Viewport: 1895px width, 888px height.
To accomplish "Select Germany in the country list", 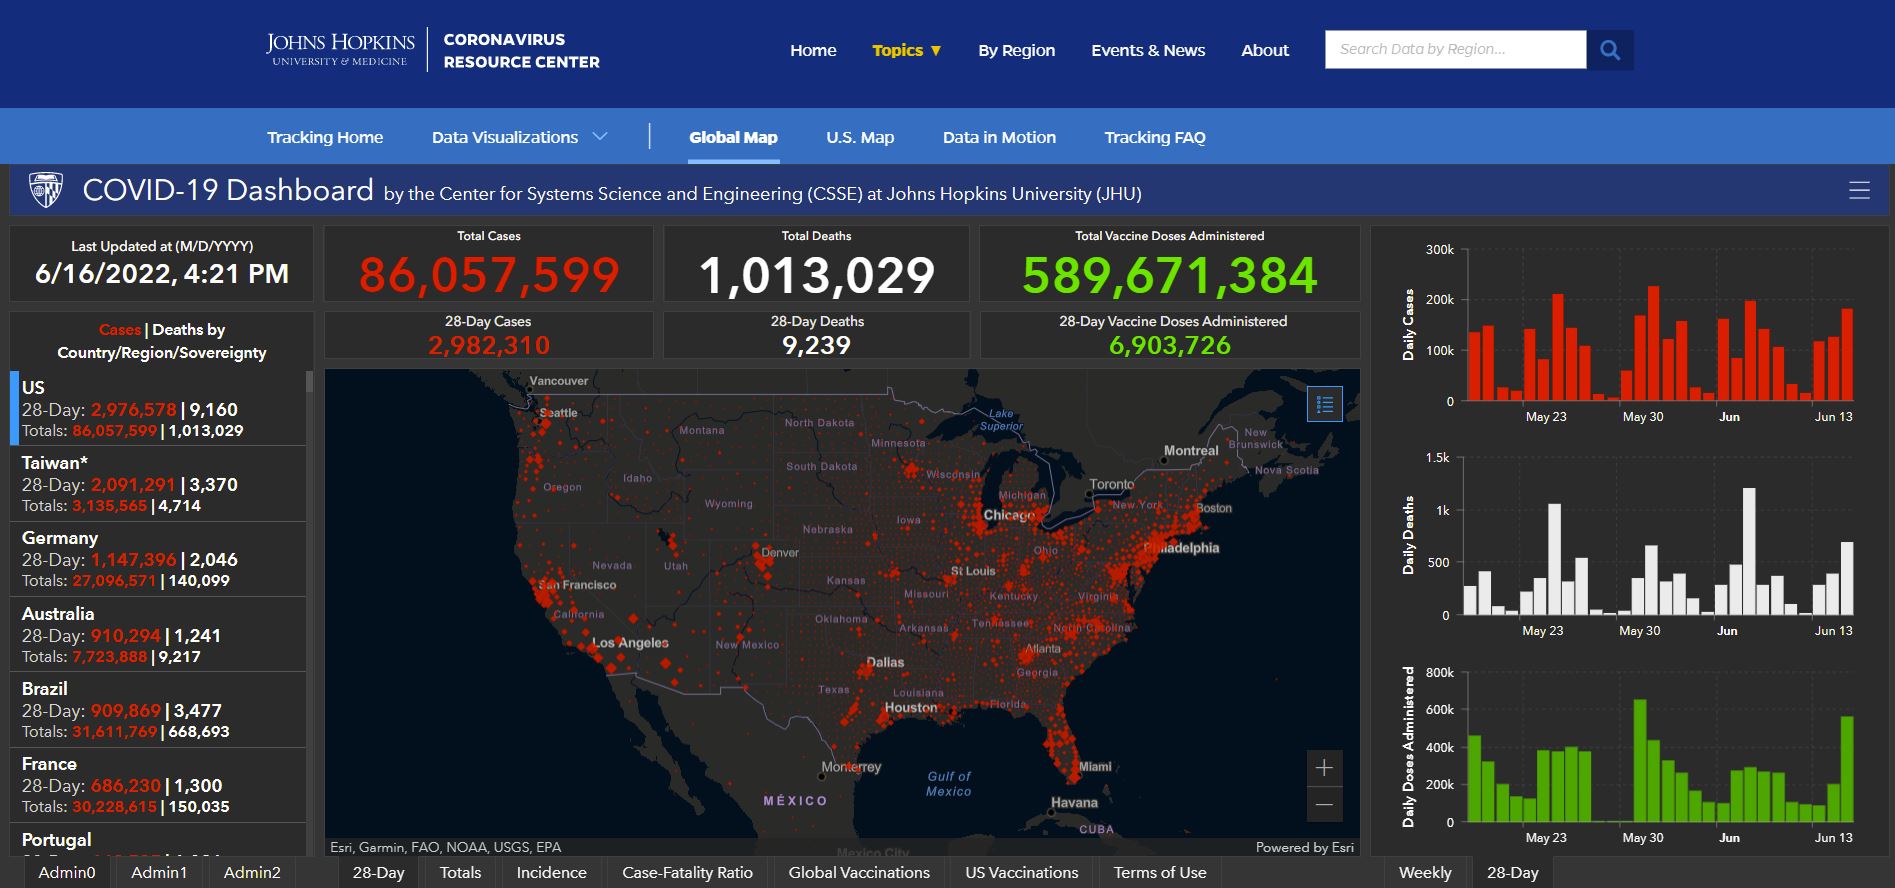I will pyautogui.click(x=158, y=559).
